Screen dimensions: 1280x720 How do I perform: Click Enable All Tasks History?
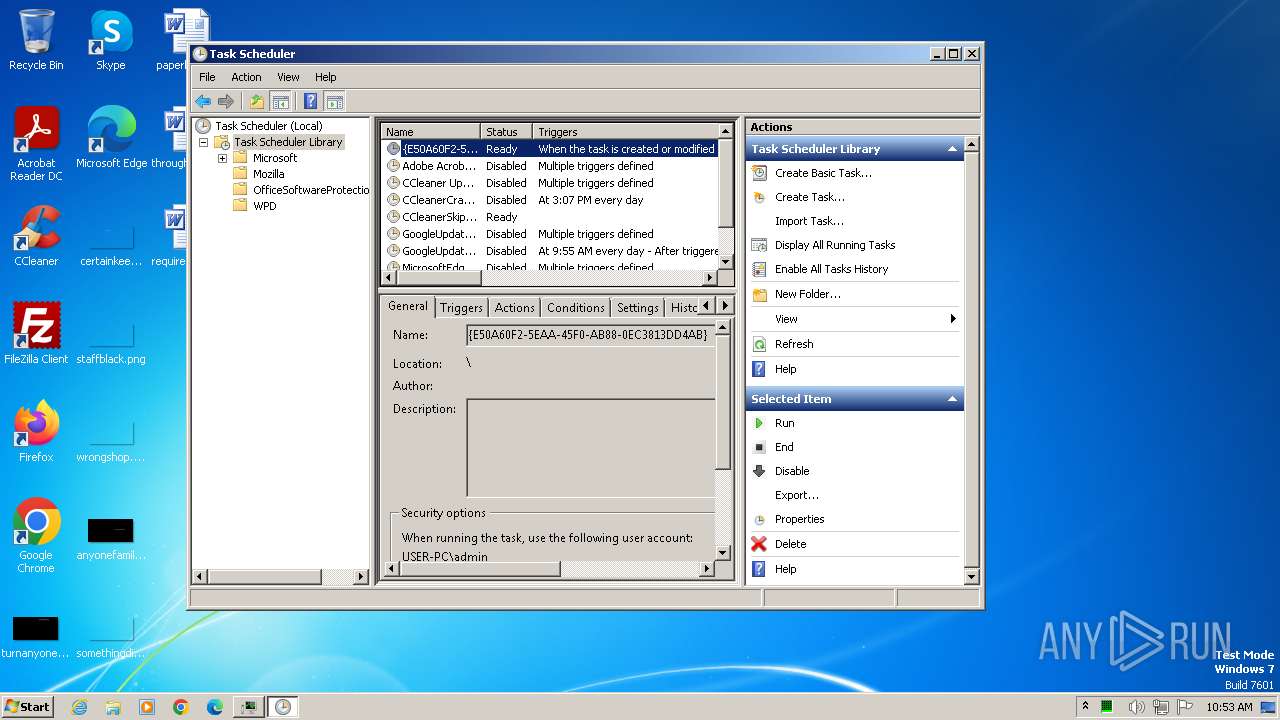(831, 269)
